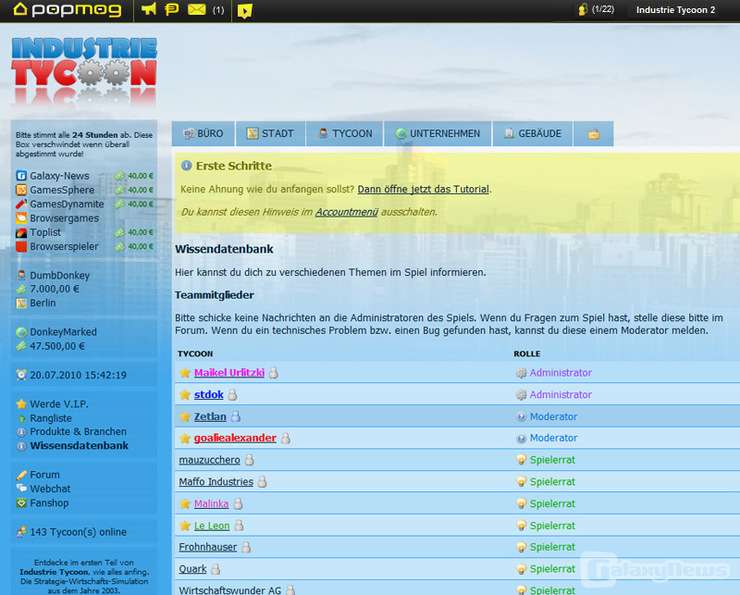The image size is (740, 595).
Task: Click the info icon beside Erste Schritte
Action: click(186, 166)
